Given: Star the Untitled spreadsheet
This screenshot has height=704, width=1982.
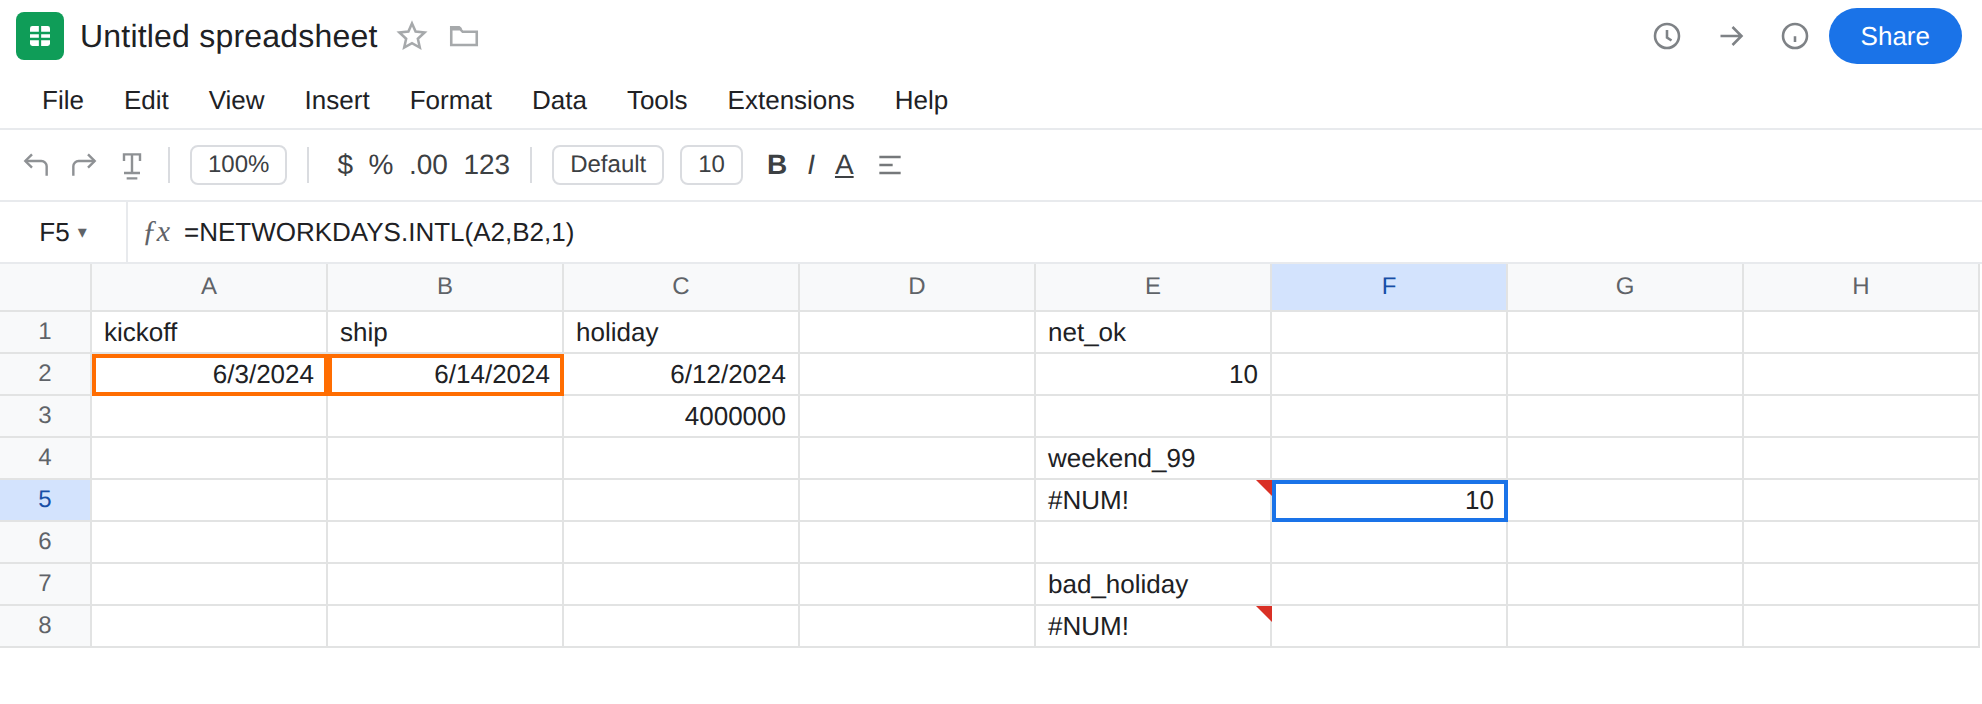Looking at the screenshot, I should (412, 37).
